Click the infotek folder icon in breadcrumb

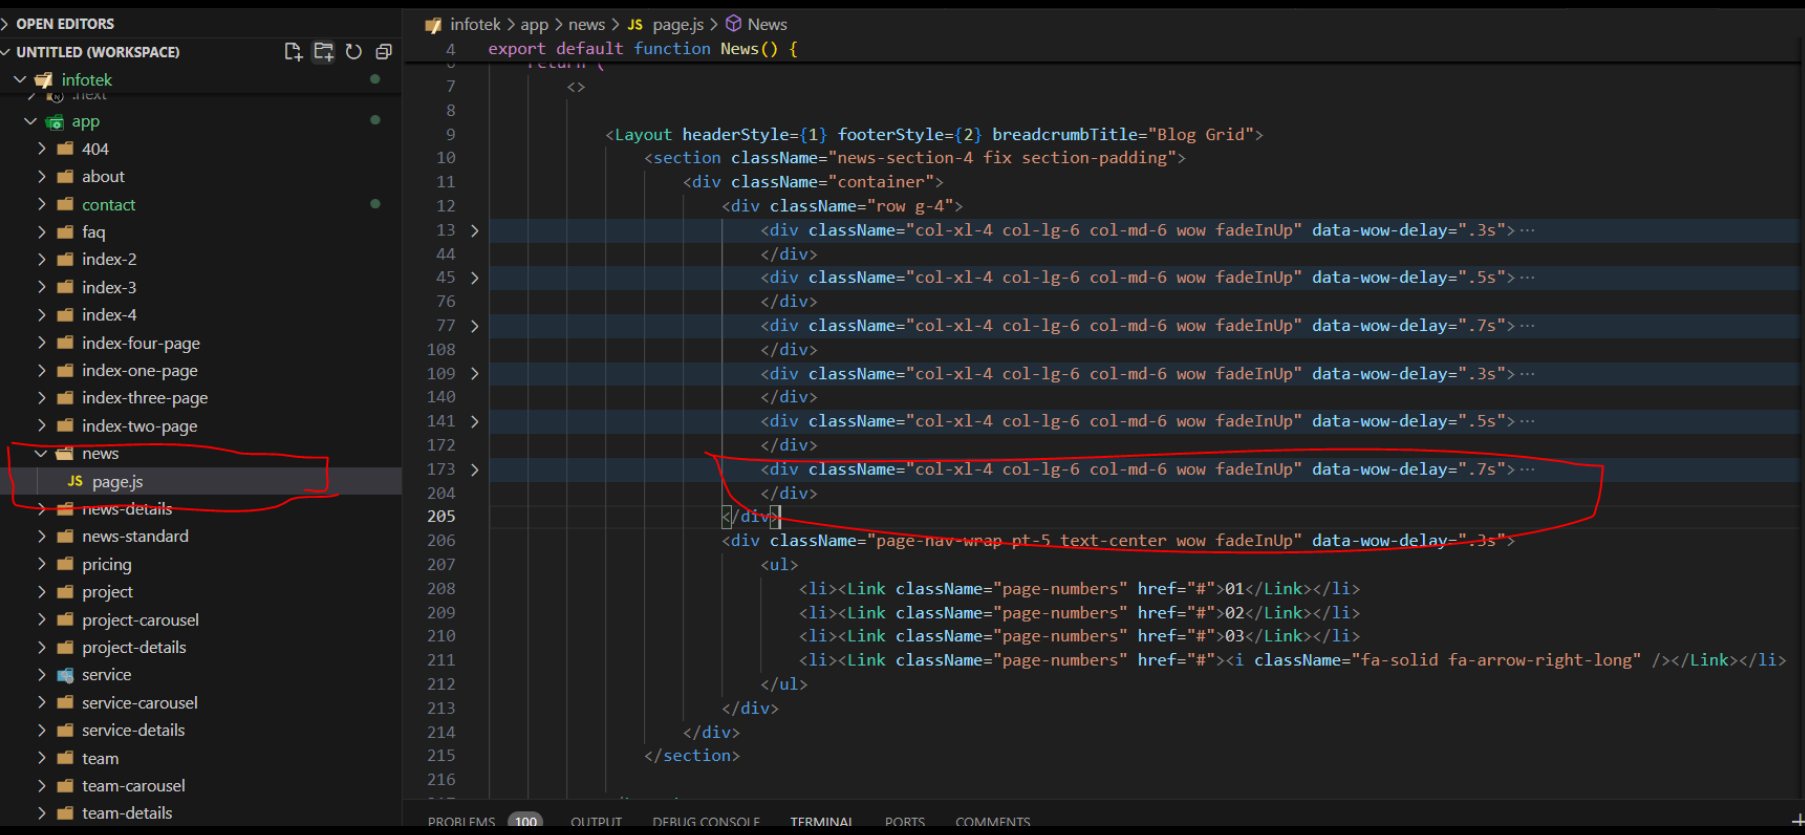pyautogui.click(x=433, y=25)
